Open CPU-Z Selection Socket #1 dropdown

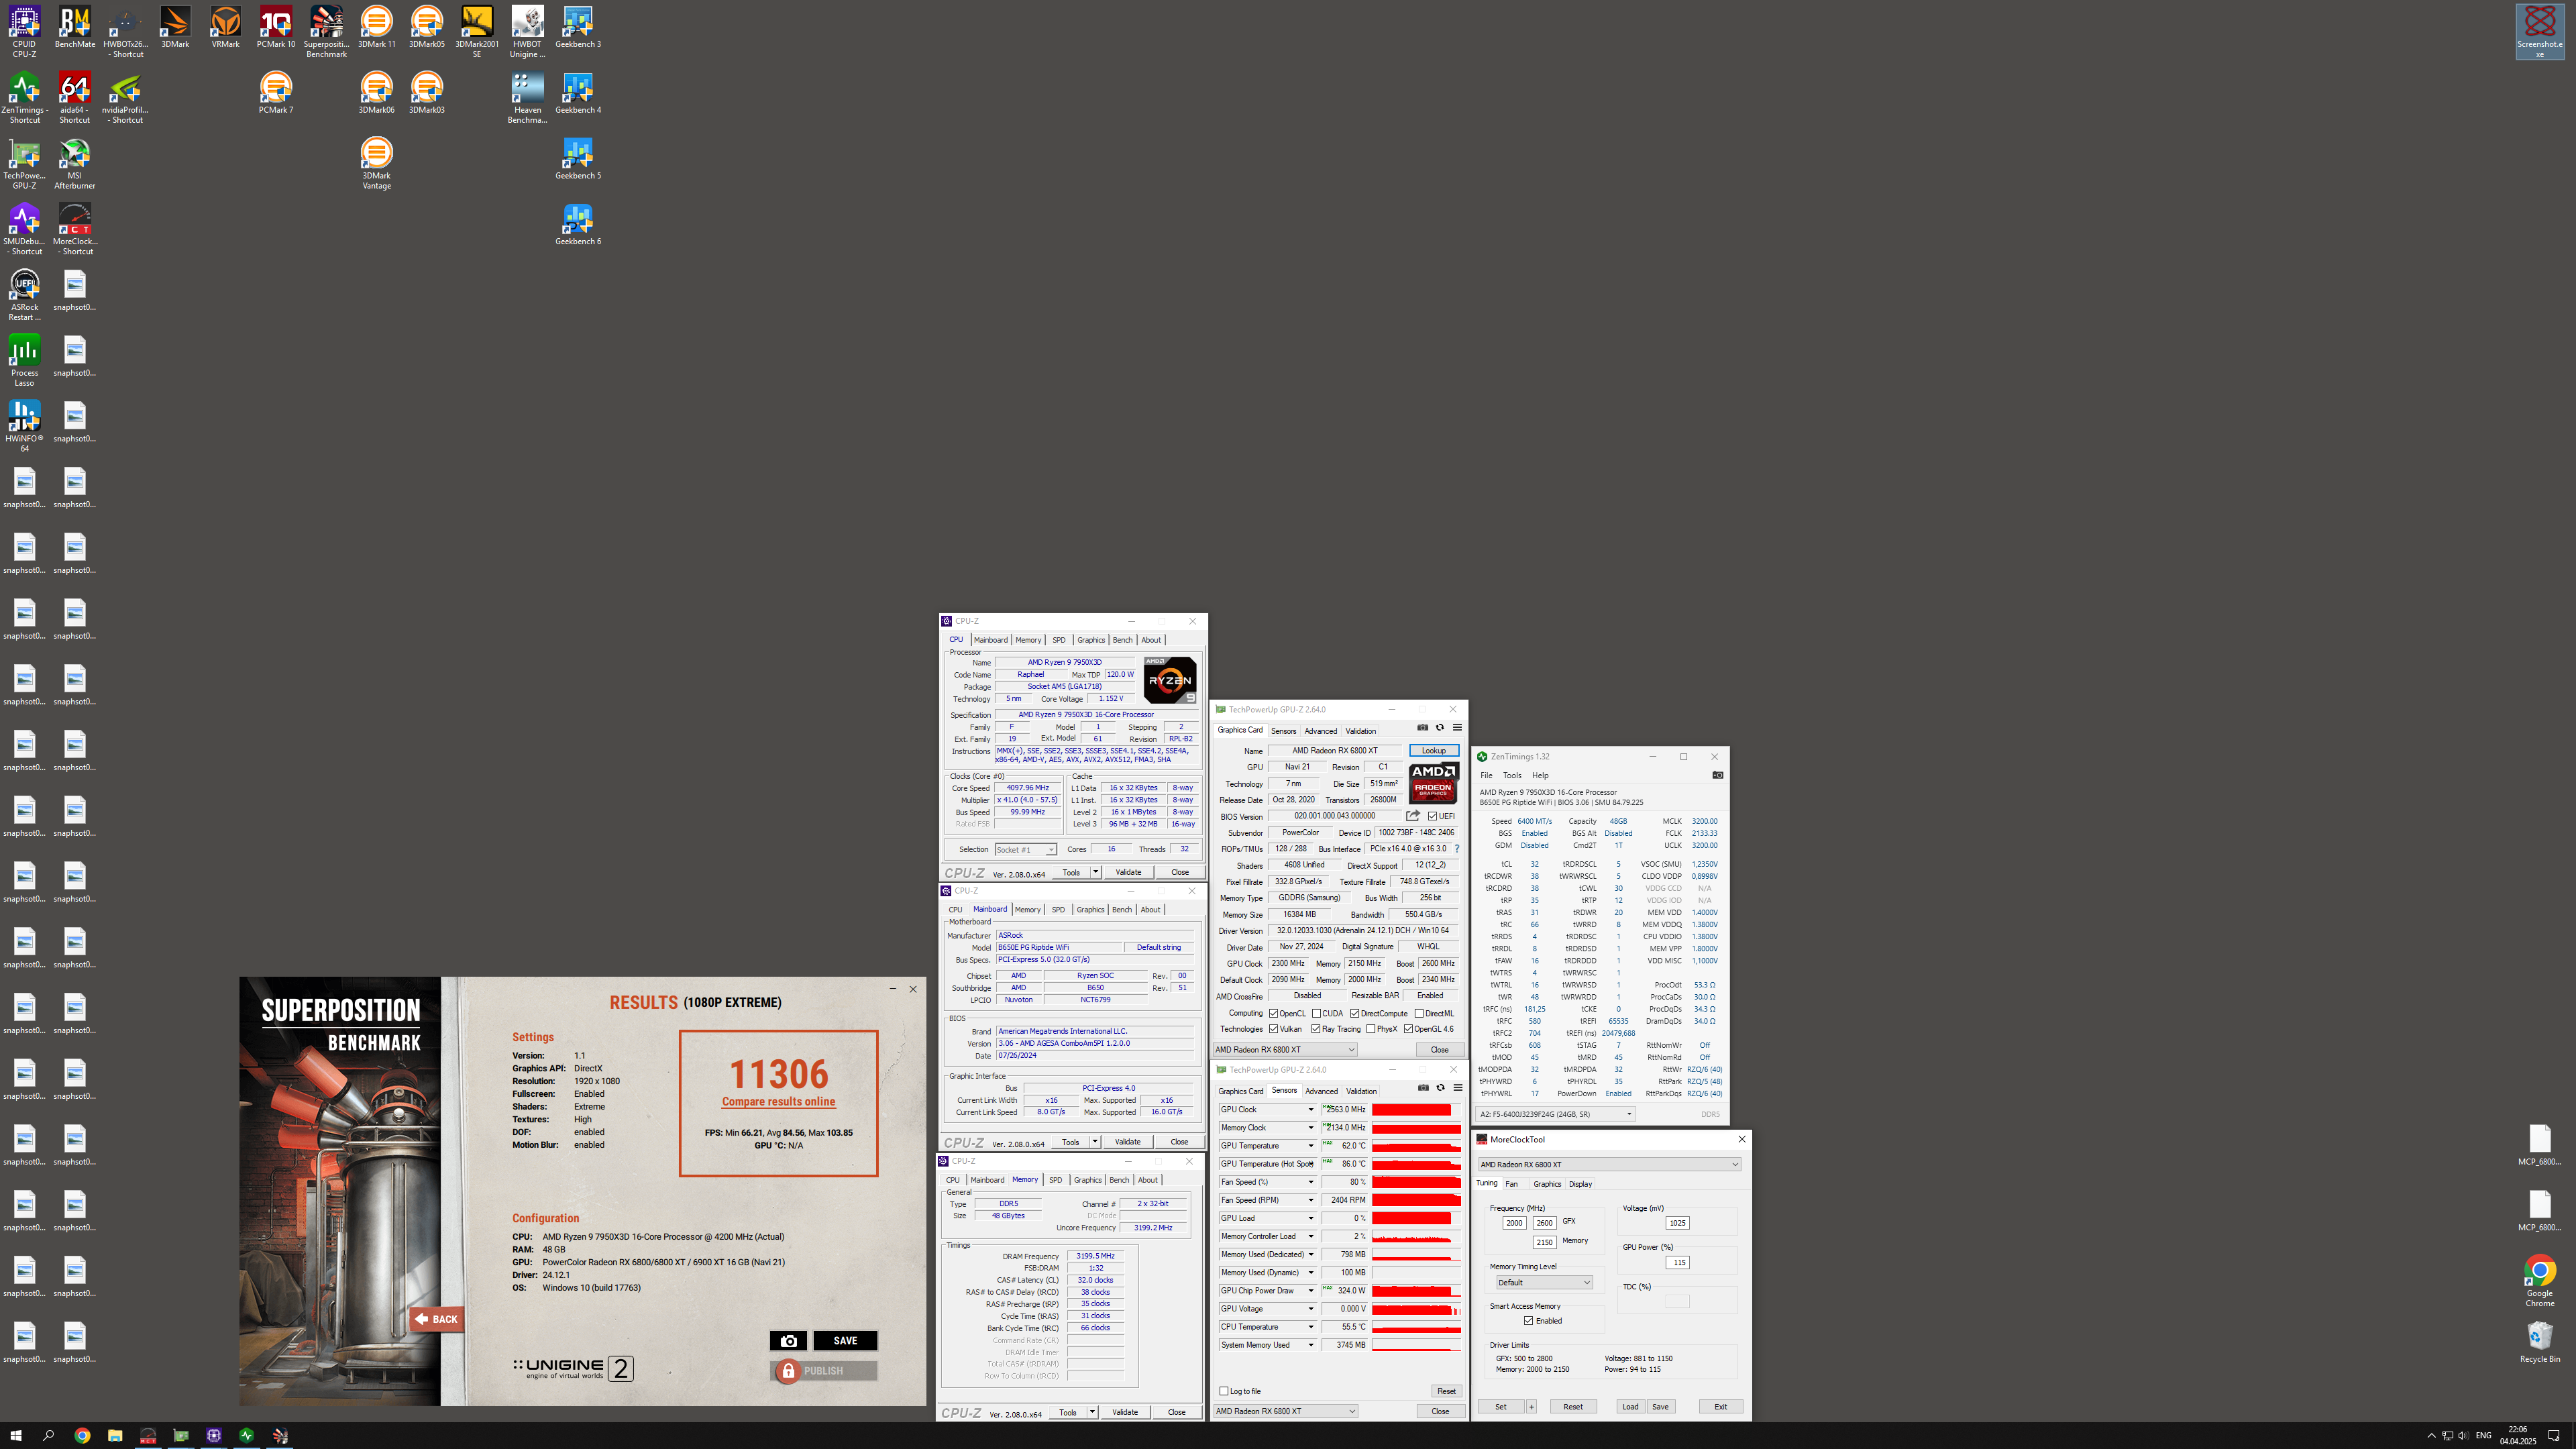1026,850
